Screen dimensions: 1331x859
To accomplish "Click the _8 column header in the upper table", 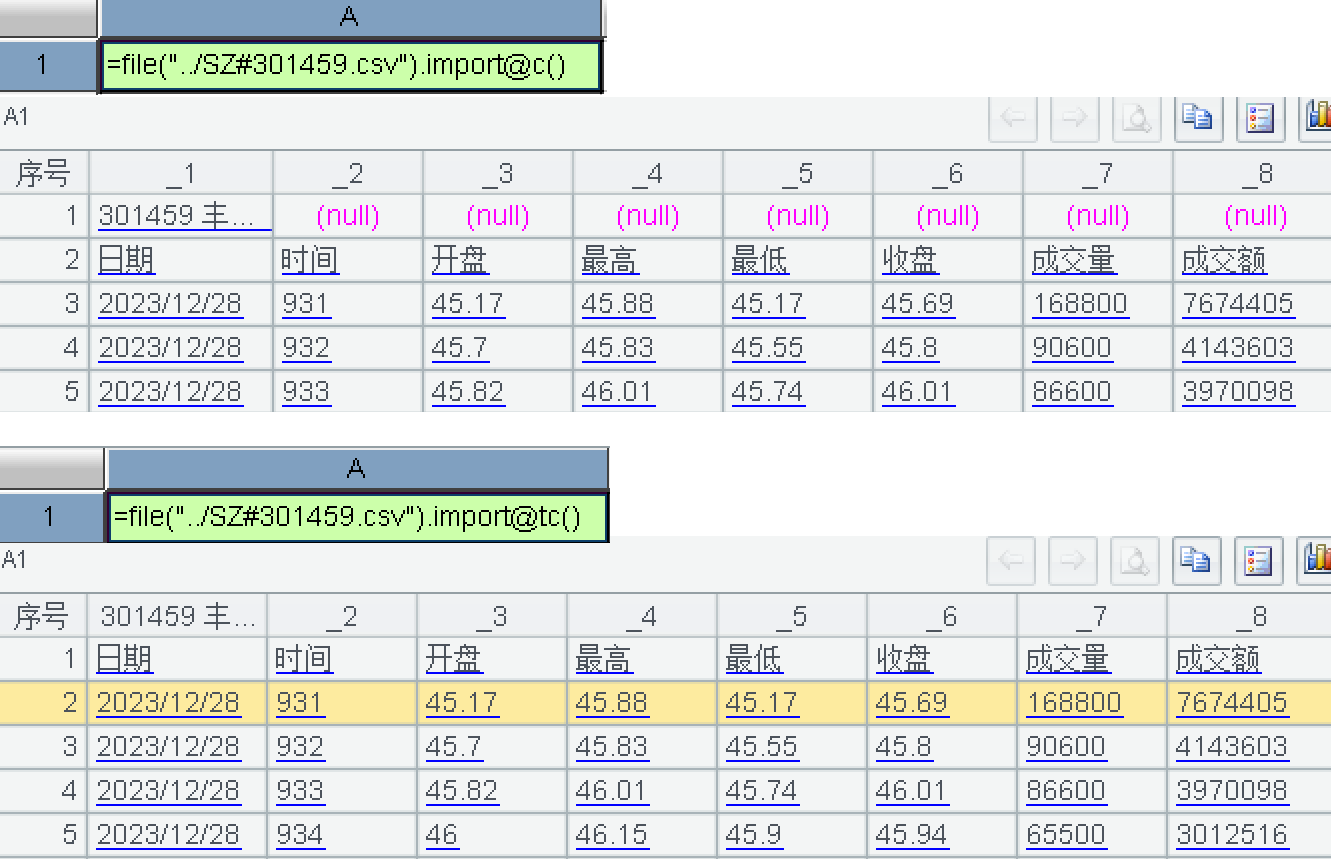I will (x=1252, y=173).
